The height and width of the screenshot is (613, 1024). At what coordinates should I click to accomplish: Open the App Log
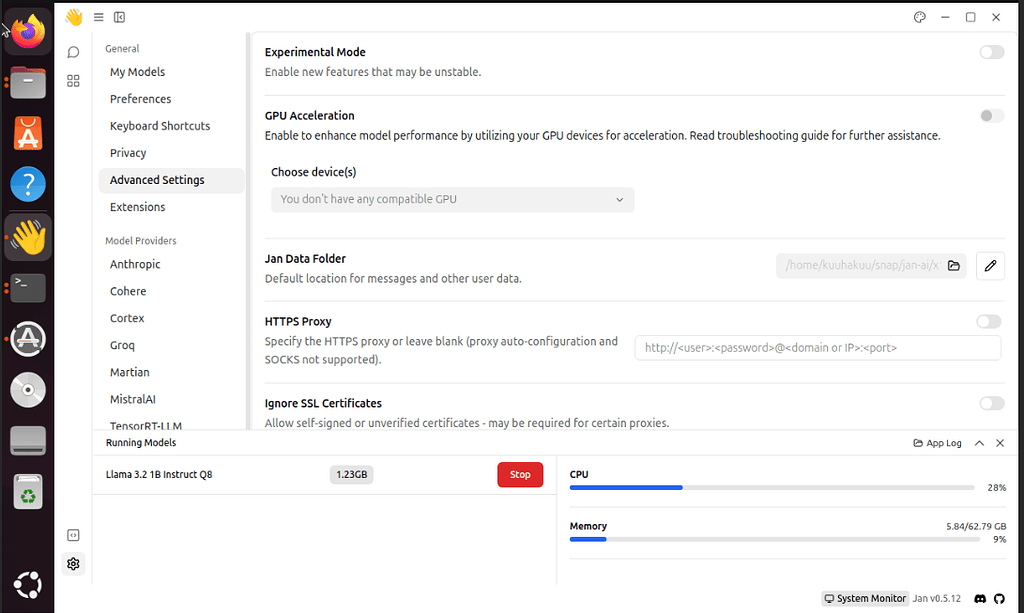[x=937, y=443]
